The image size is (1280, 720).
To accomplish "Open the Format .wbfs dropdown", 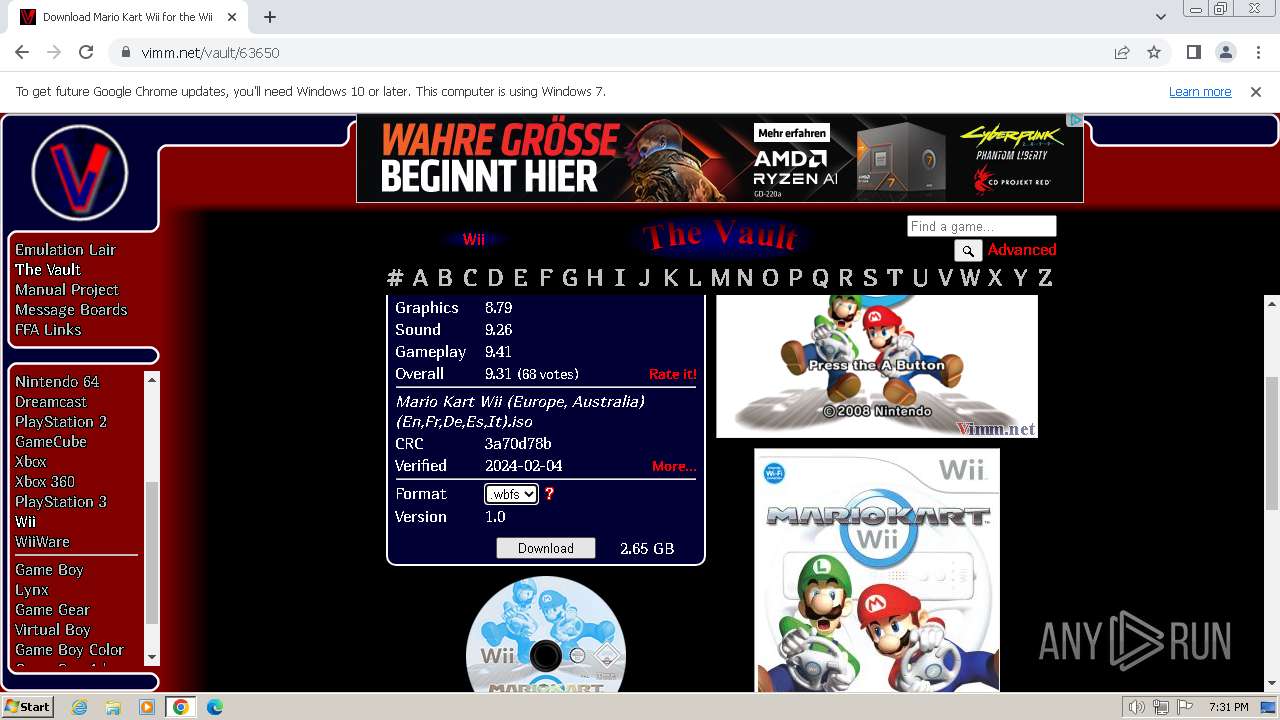I will 511,494.
